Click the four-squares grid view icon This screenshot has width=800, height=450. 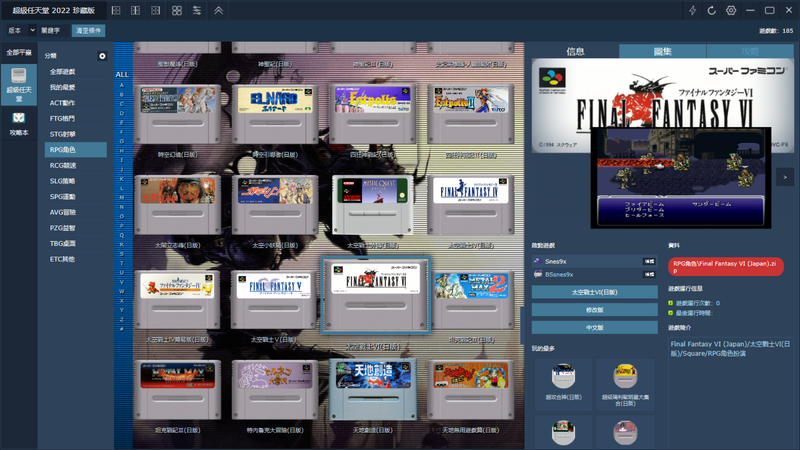[x=177, y=10]
